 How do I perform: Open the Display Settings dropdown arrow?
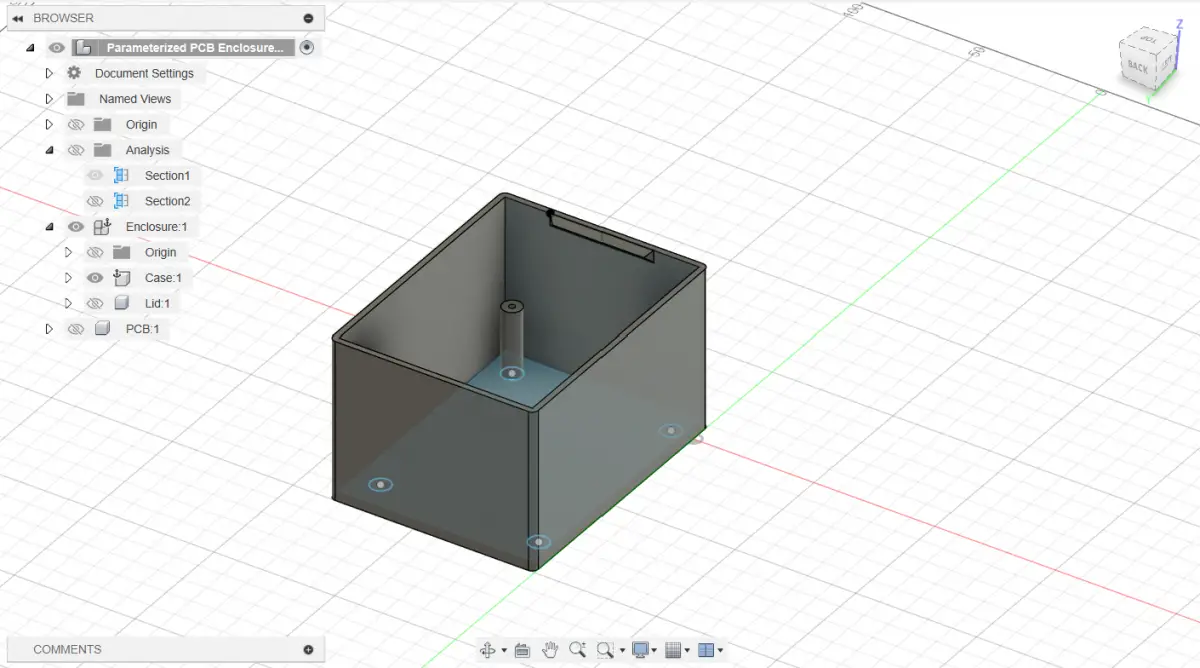[654, 651]
